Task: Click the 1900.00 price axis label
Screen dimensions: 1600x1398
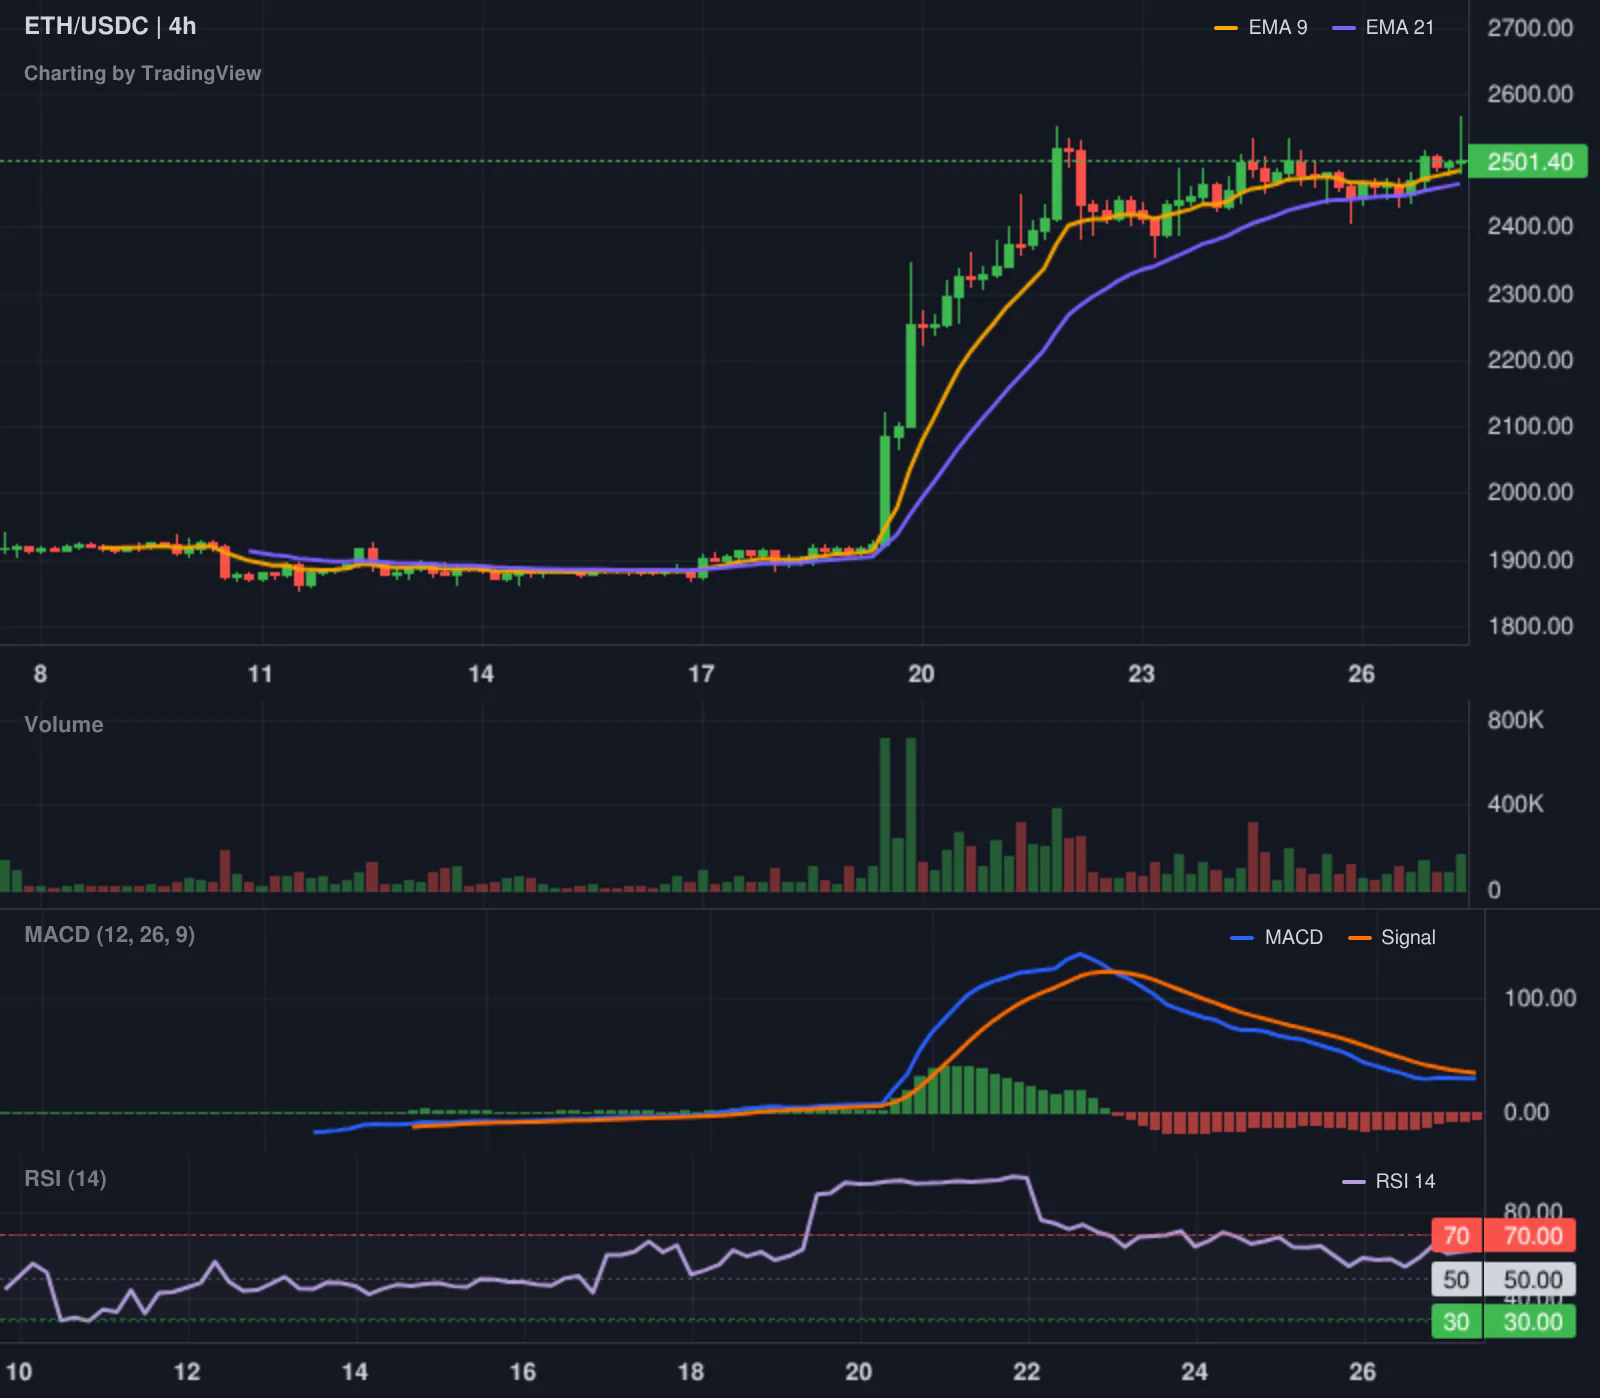Action: (1530, 560)
